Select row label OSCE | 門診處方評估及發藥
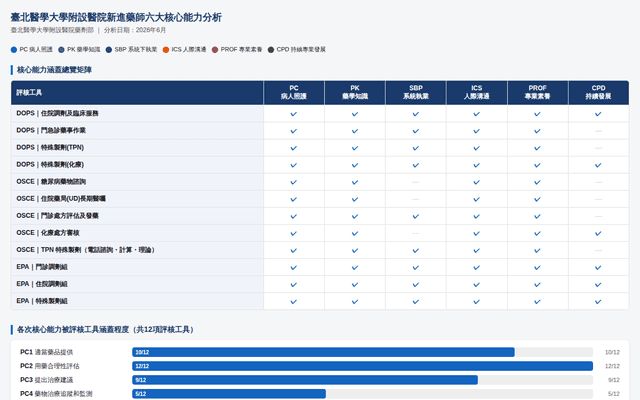640x400 pixels. tap(58, 216)
